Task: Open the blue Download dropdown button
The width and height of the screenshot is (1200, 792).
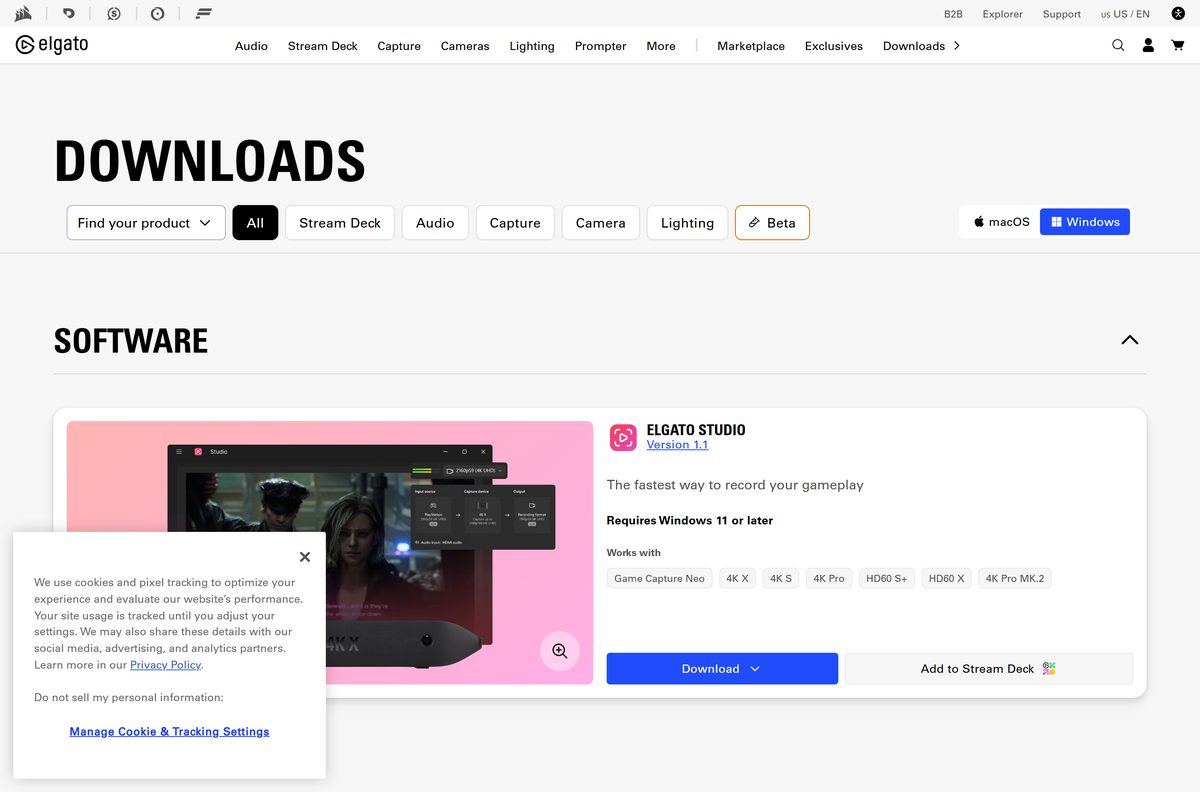Action: [x=722, y=669]
